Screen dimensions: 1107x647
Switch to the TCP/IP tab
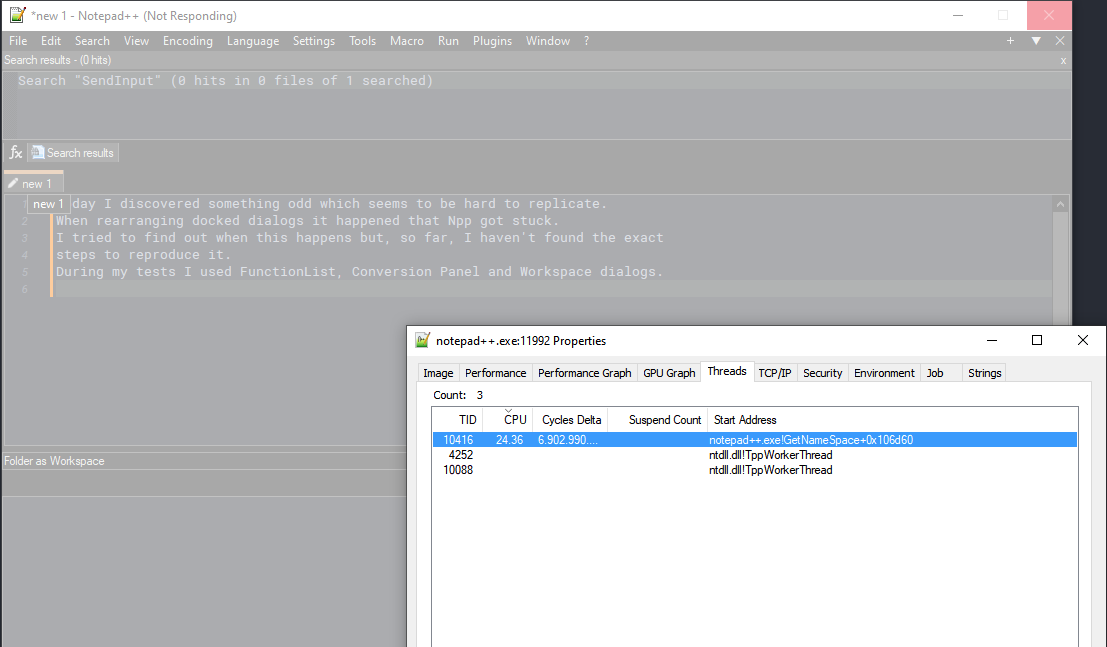(x=774, y=373)
